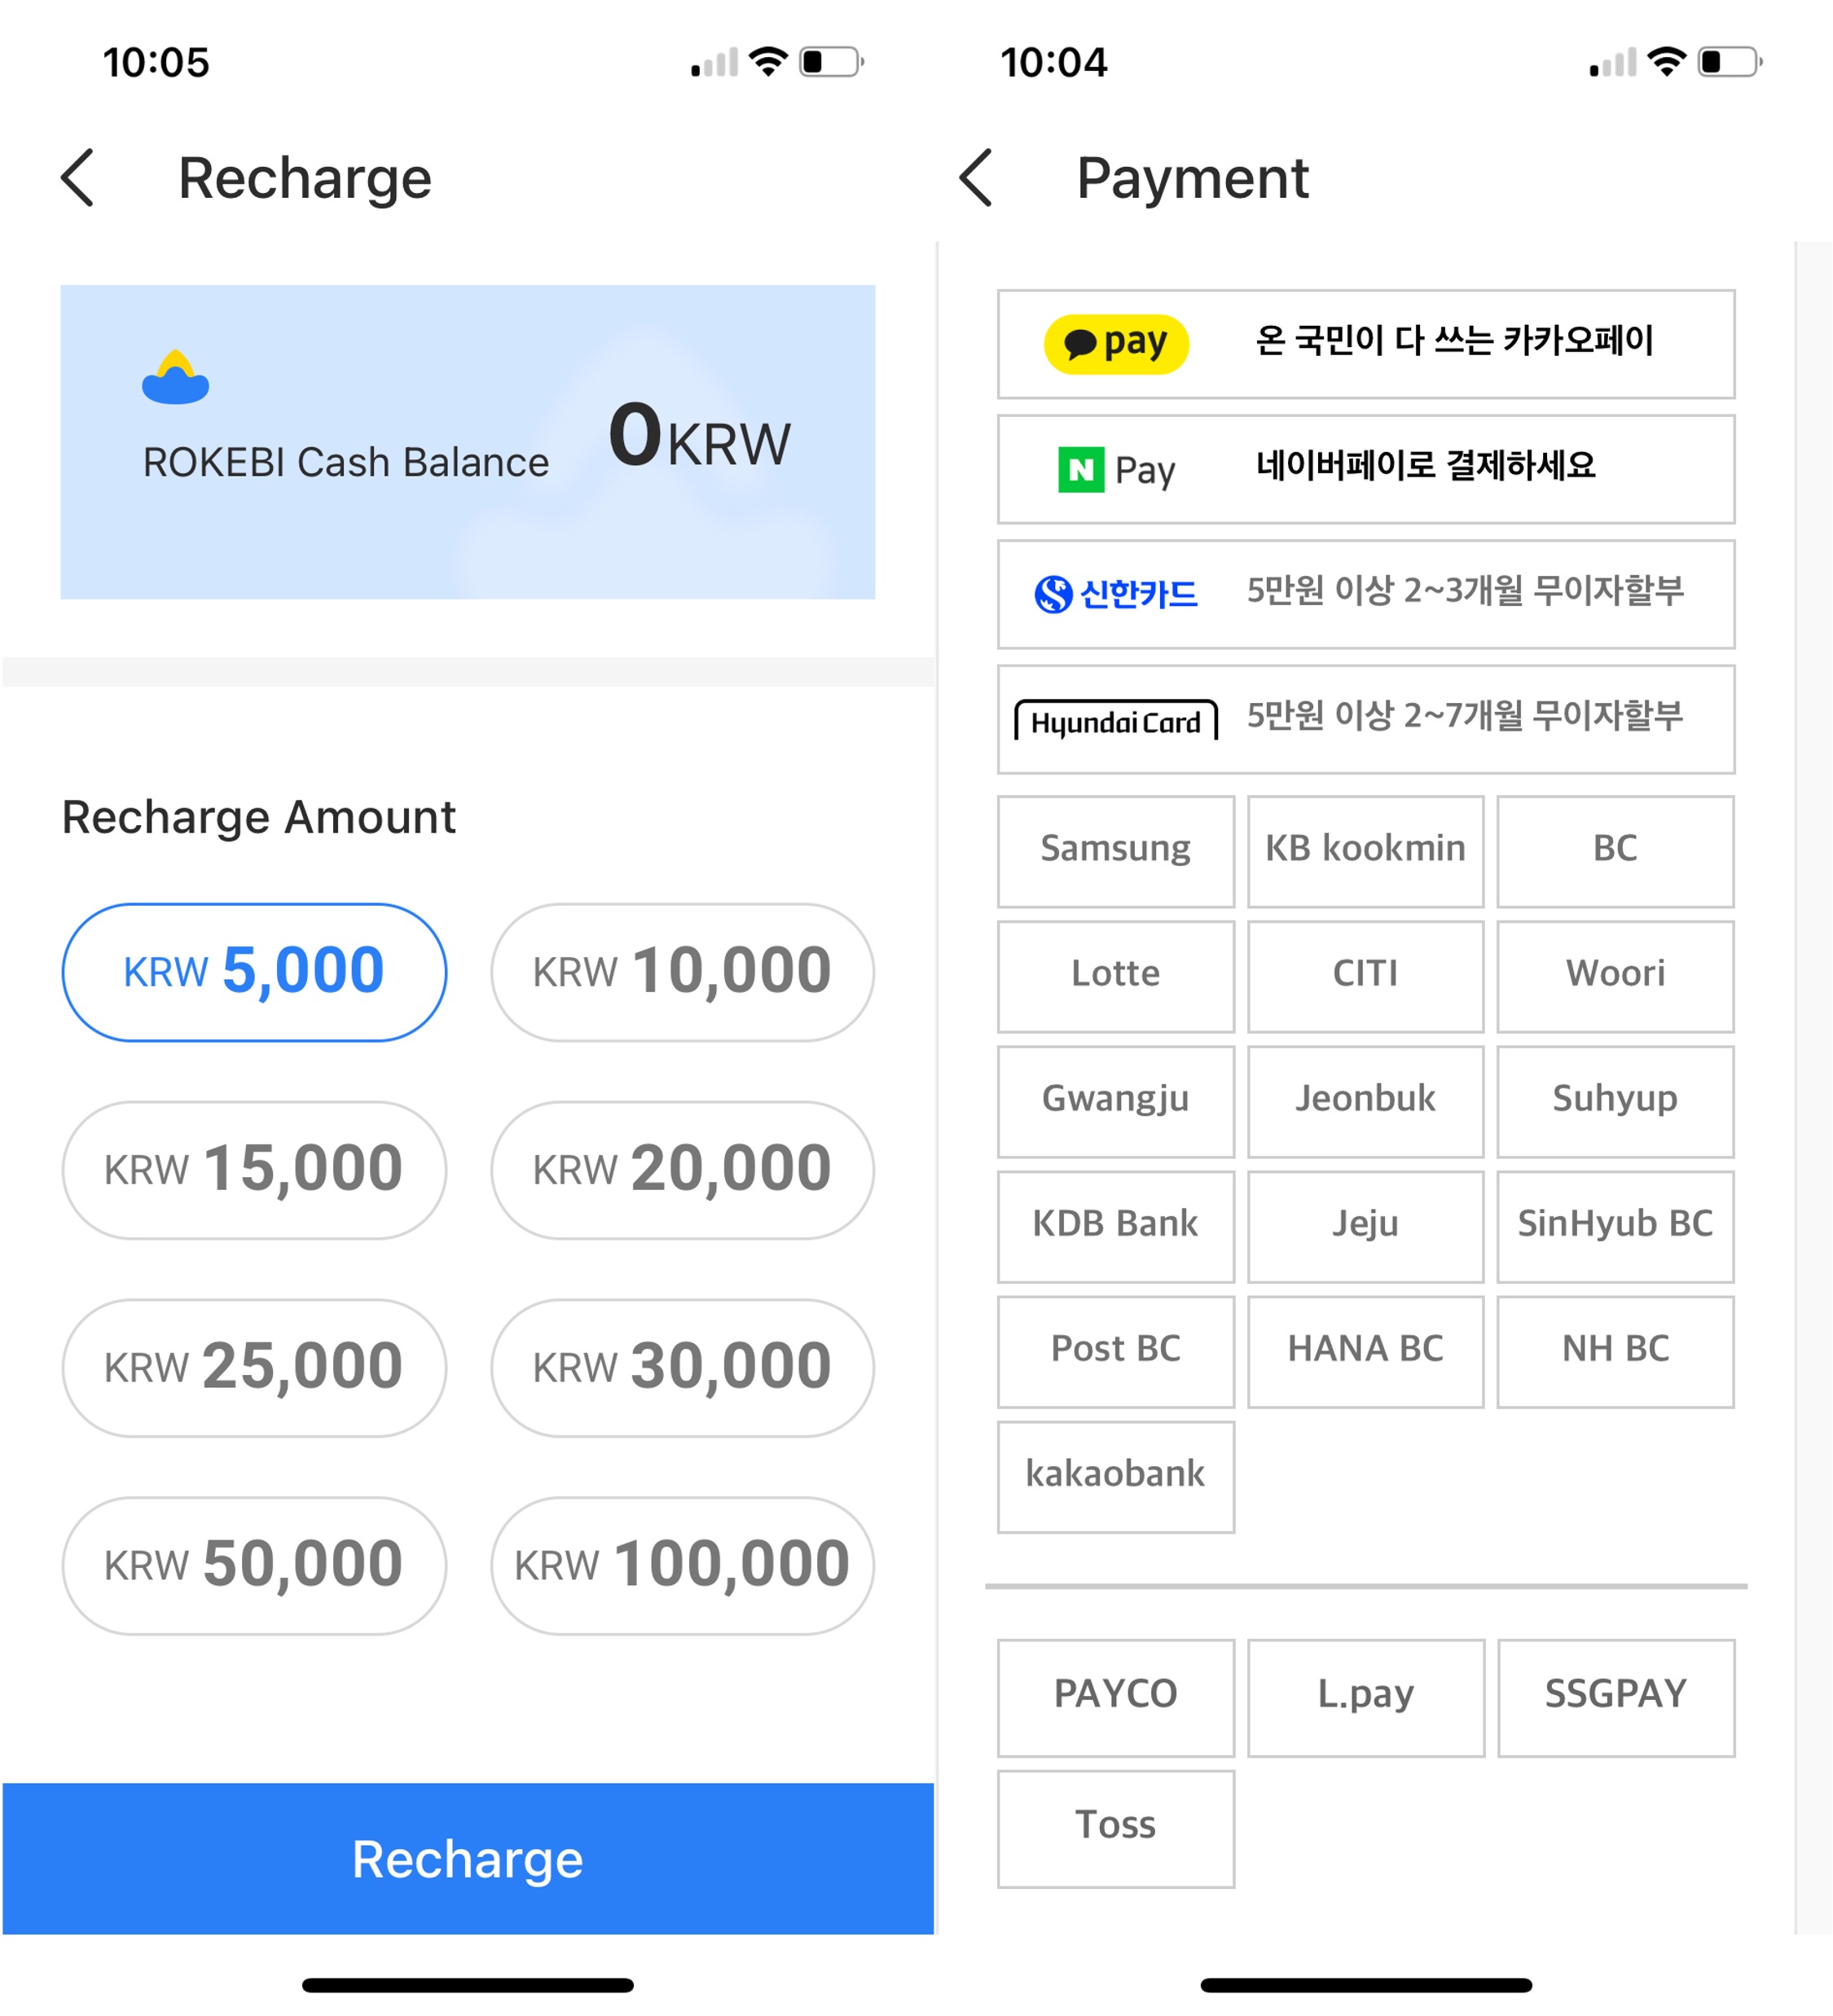Image resolution: width=1833 pixels, height=2016 pixels.
Task: Choose the BC card option
Action: tap(1616, 852)
